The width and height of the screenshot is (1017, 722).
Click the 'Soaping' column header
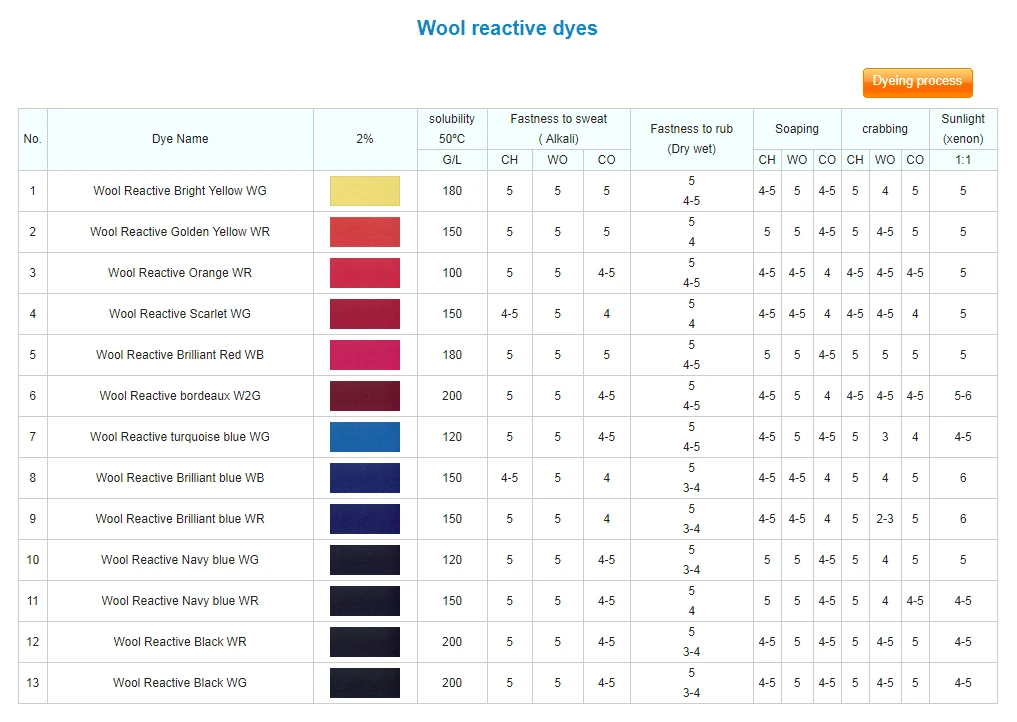[796, 128]
